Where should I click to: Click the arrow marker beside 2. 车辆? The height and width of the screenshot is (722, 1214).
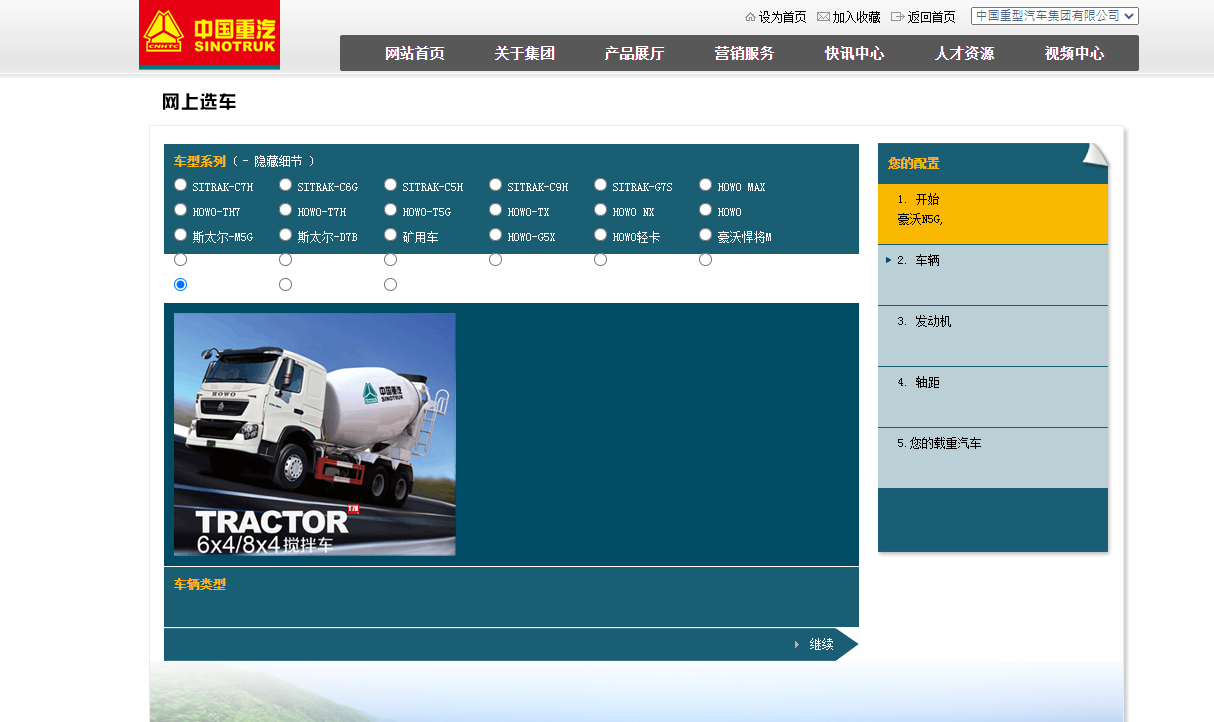coord(888,260)
